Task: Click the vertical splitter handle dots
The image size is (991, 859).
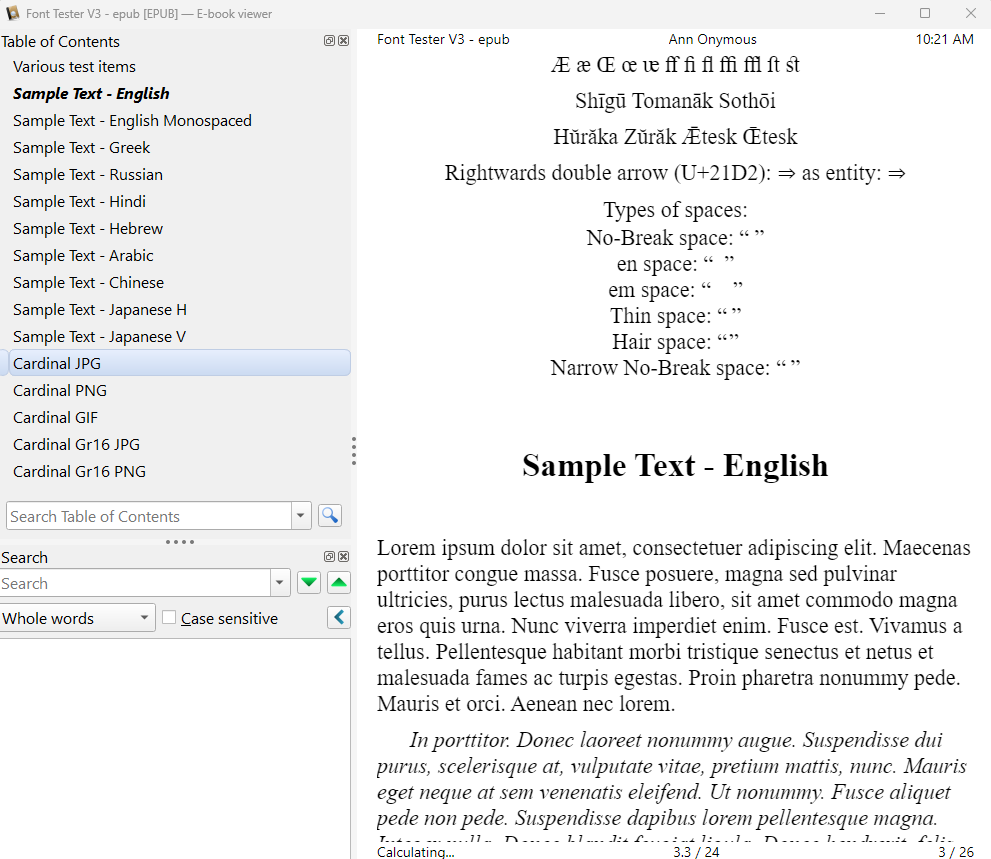Action: tap(354, 451)
